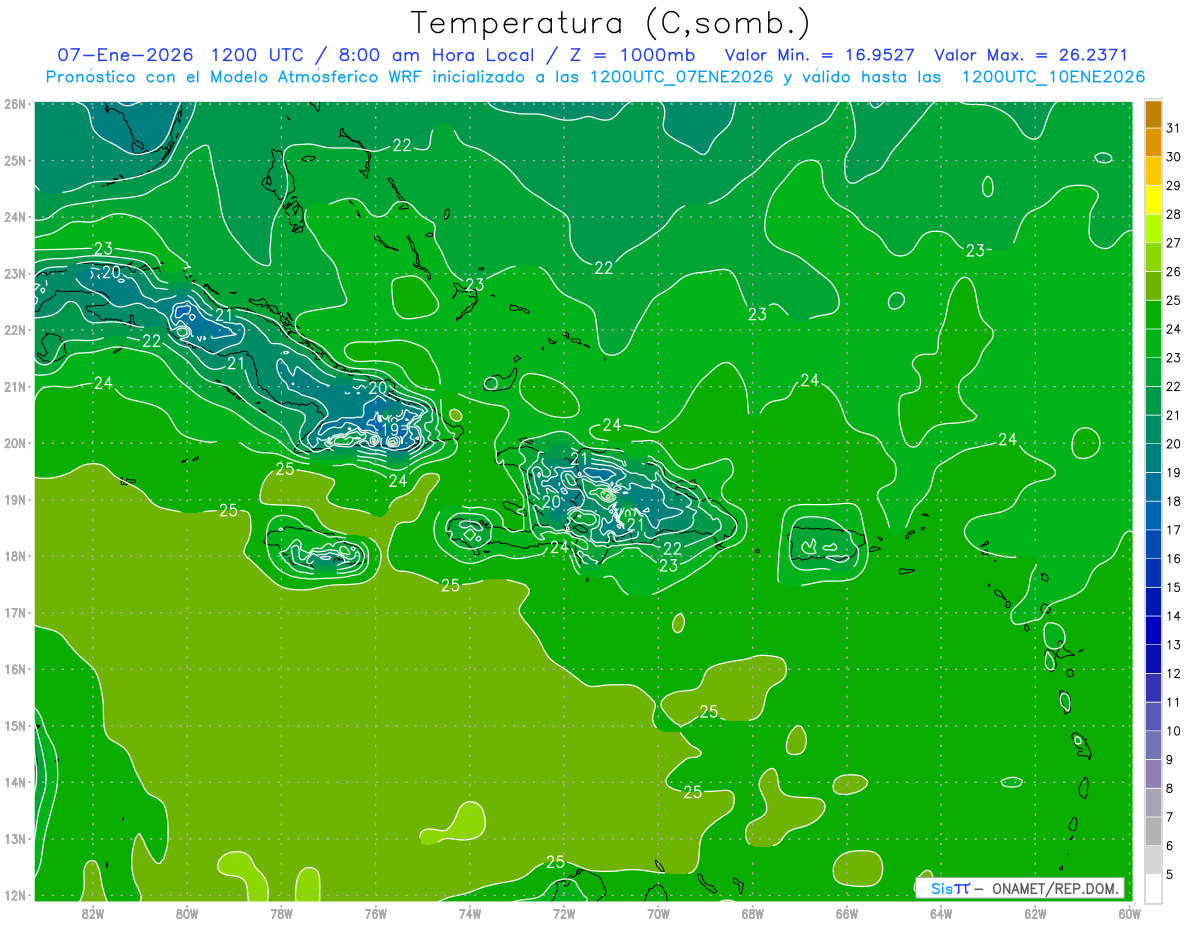Click color scale value "31"
The height and width of the screenshot is (927, 1200).
click(1173, 129)
